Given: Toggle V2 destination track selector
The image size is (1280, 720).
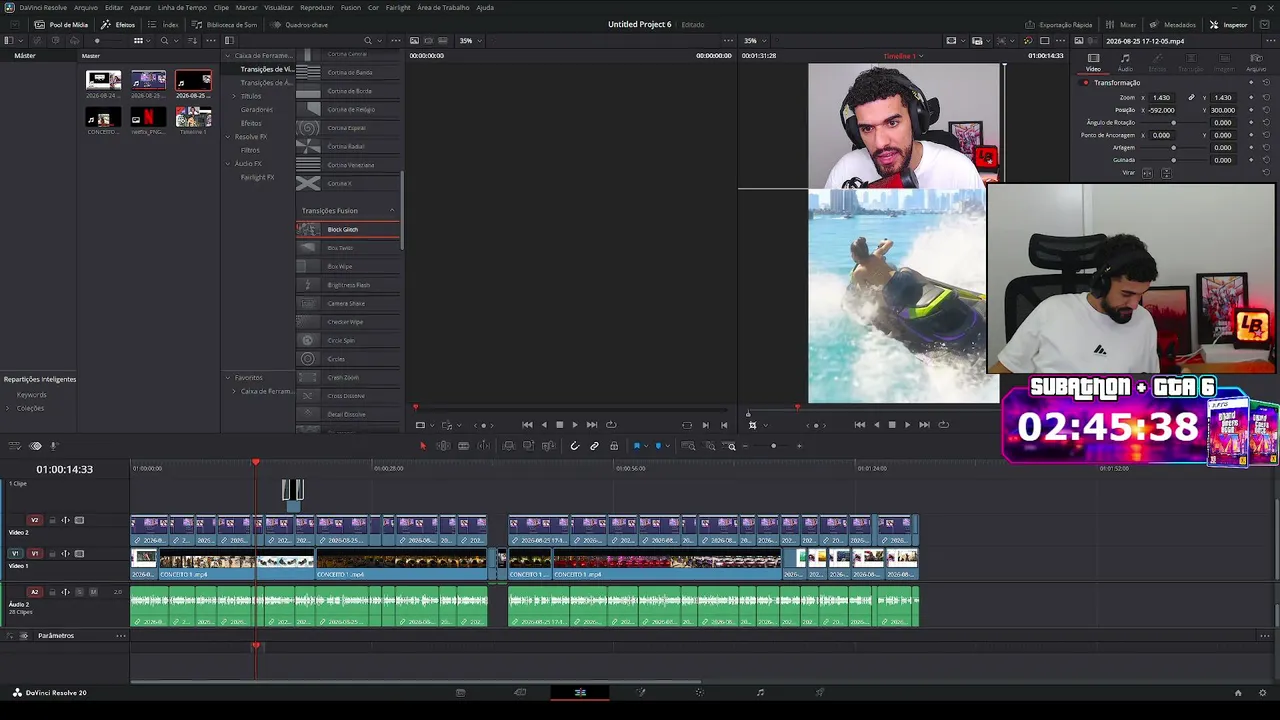Looking at the screenshot, I should click(34, 520).
